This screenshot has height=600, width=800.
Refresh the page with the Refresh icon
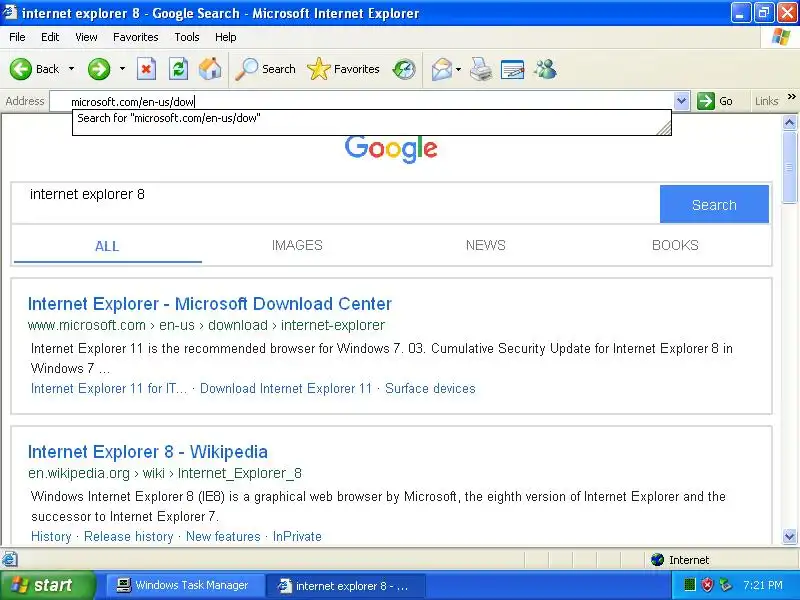(x=179, y=69)
